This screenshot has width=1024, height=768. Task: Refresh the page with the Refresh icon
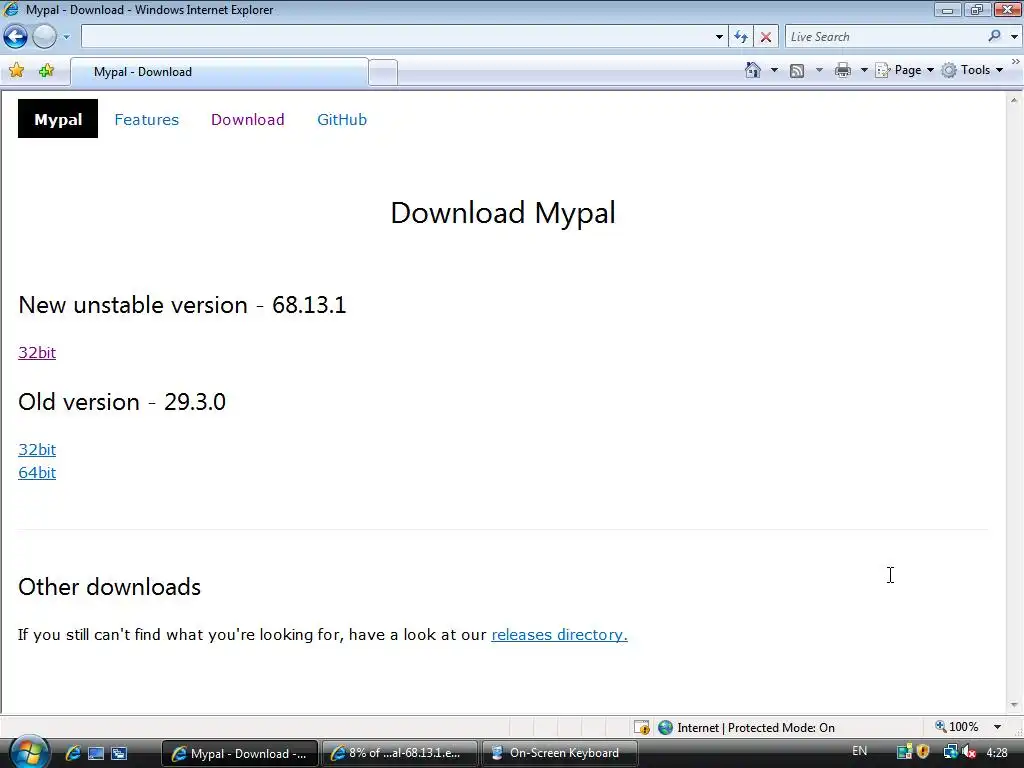741,37
